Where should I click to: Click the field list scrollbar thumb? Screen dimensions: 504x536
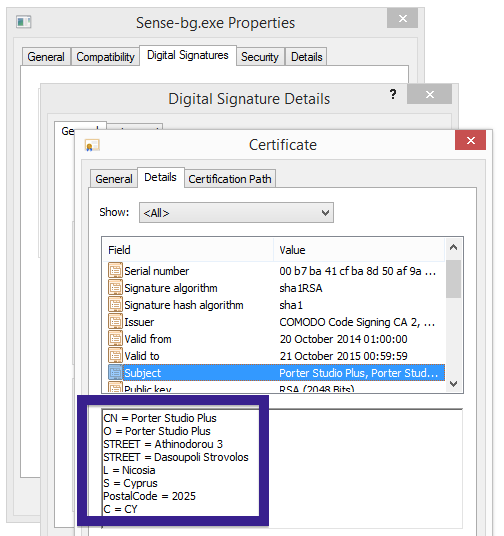pyautogui.click(x=453, y=279)
